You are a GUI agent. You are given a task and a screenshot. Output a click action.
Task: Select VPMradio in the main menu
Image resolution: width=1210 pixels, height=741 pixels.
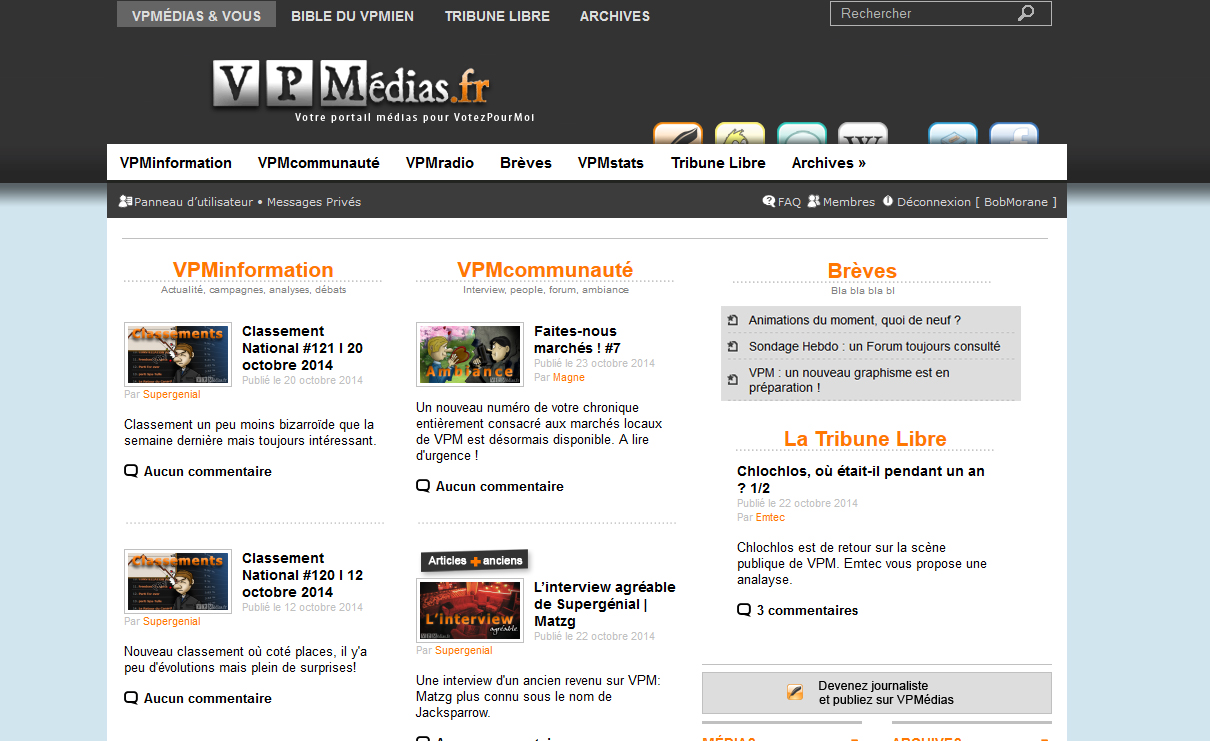[440, 163]
